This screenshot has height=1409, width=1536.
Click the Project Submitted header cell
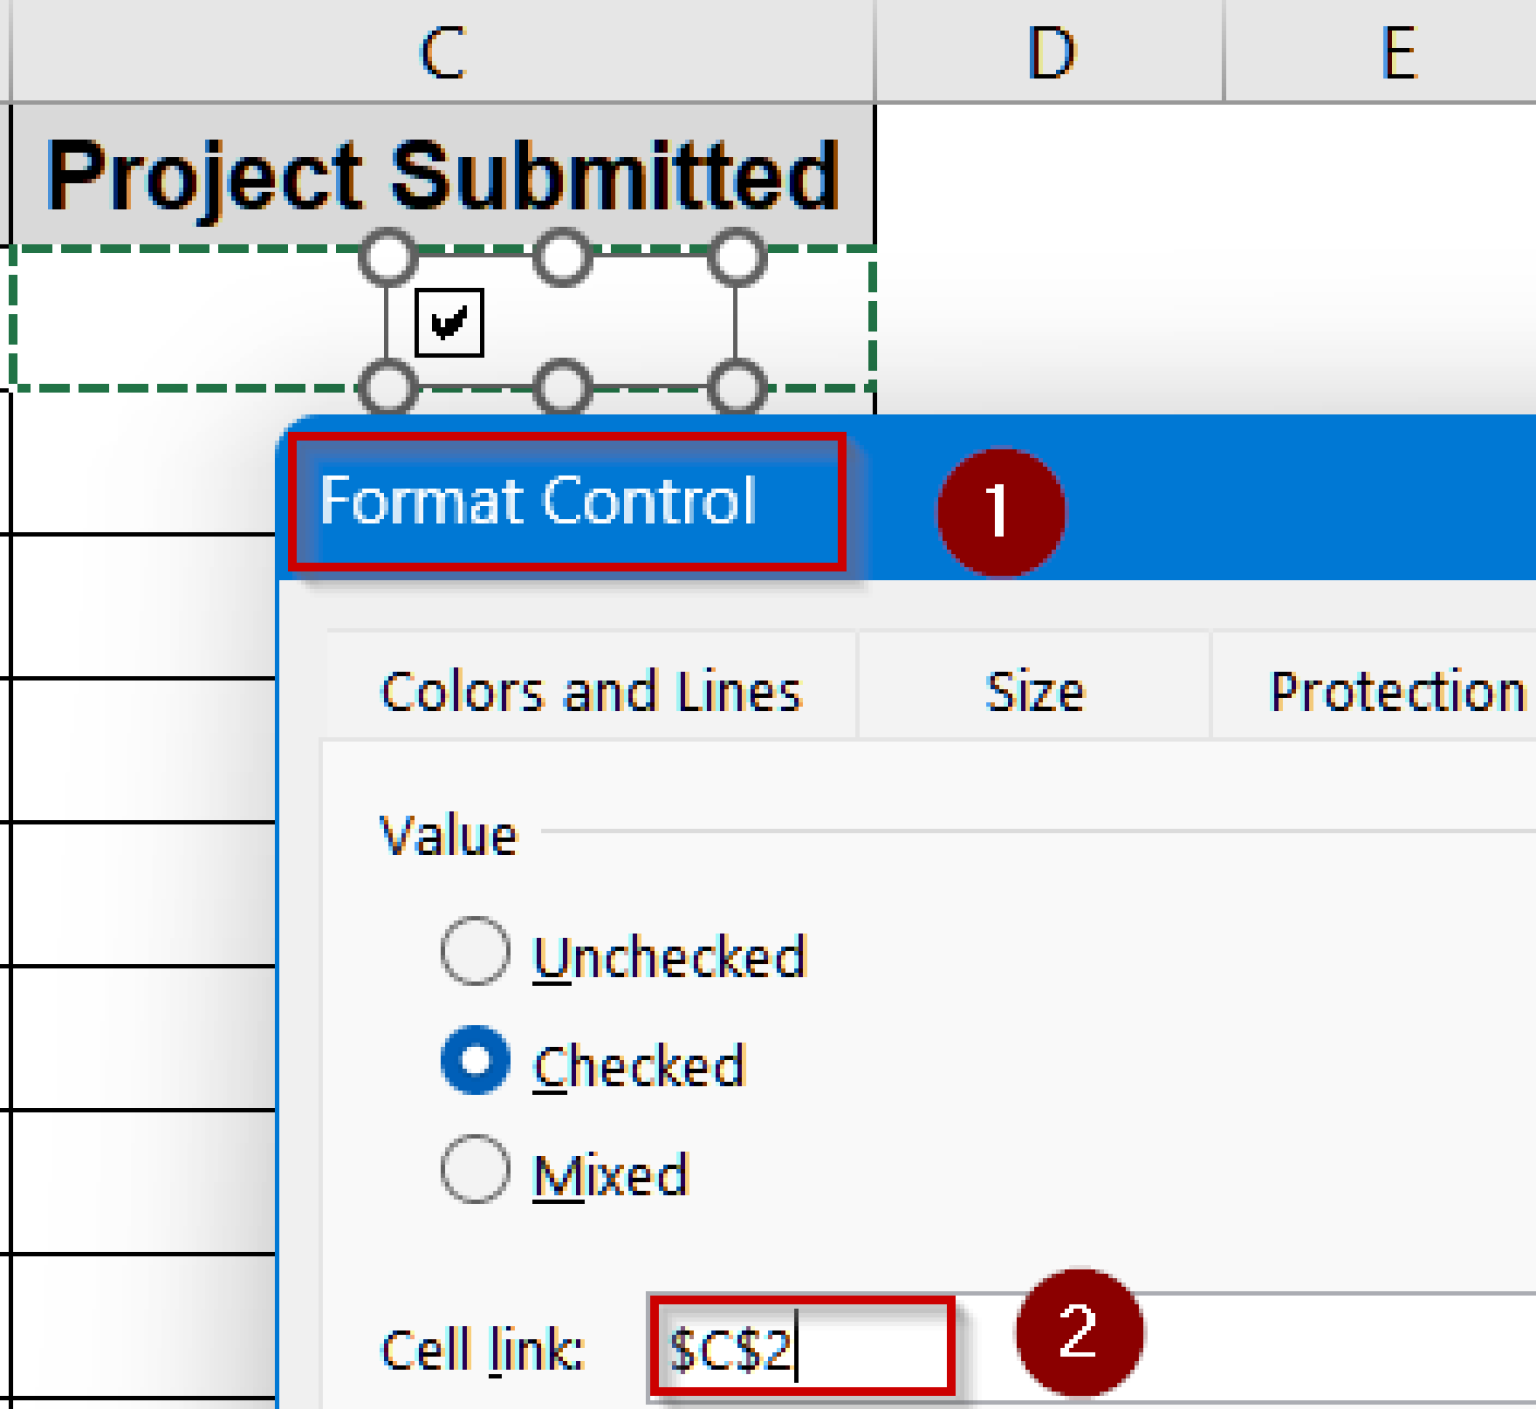(x=440, y=170)
